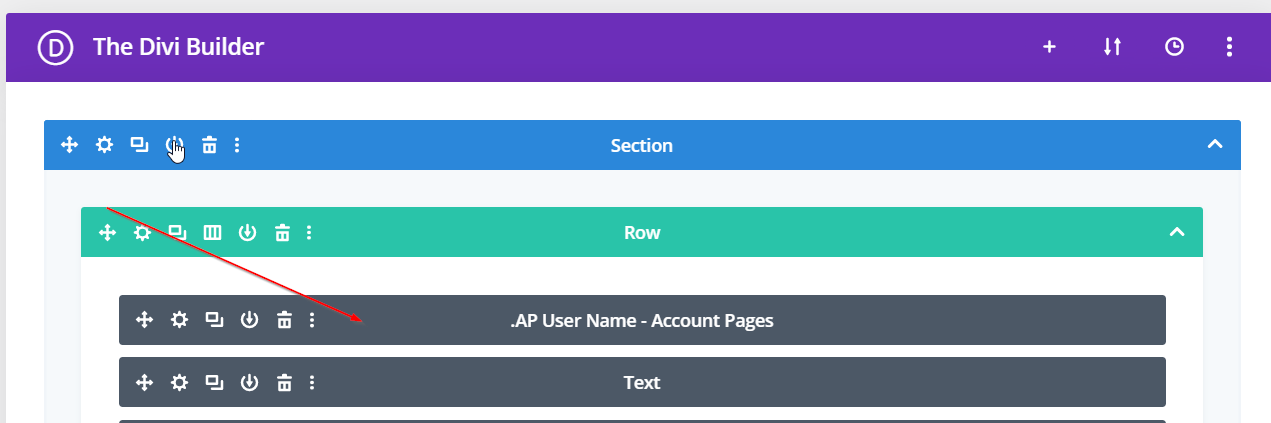Click the Row move handle icon

(107, 233)
